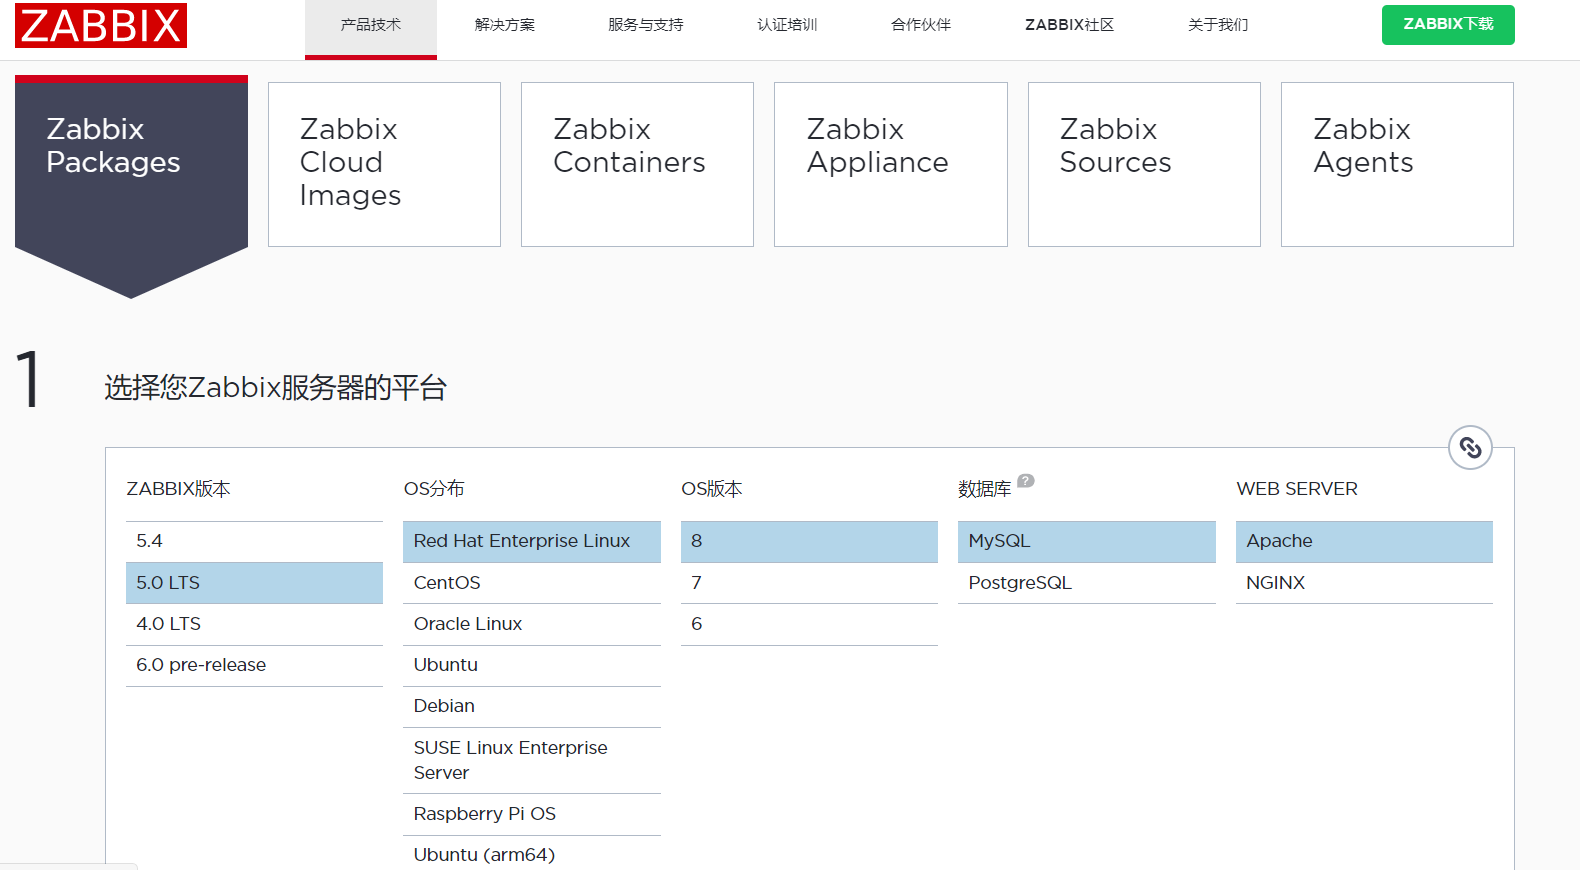
Task: Choose CentOS distribution
Action: (x=532, y=583)
